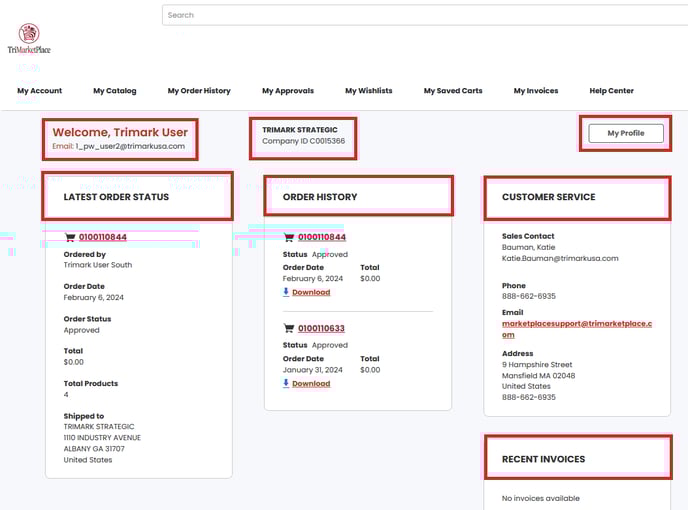The height and width of the screenshot is (510, 688).
Task: Click 9 Hampshire Street address line
Action: pyautogui.click(x=537, y=365)
